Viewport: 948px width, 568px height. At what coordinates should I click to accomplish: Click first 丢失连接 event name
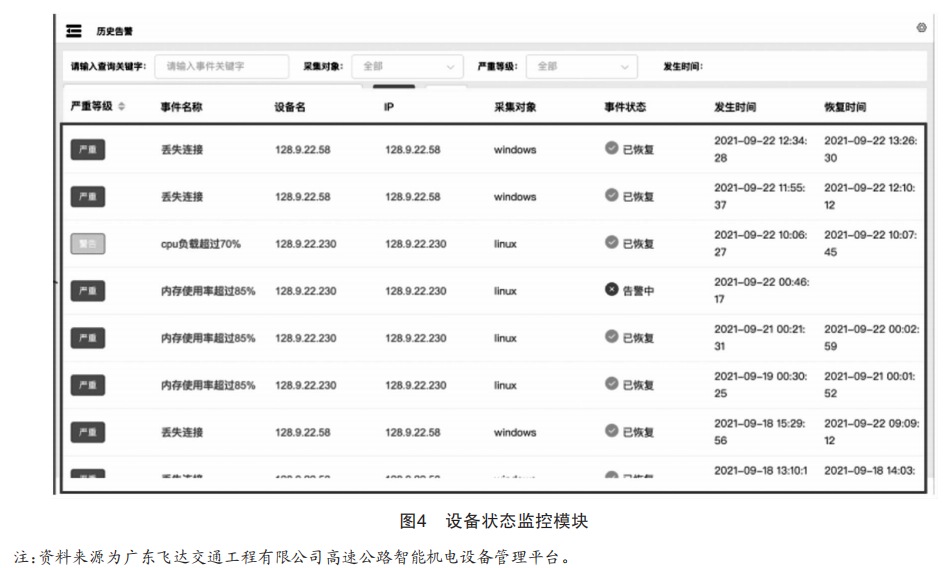pyautogui.click(x=182, y=150)
